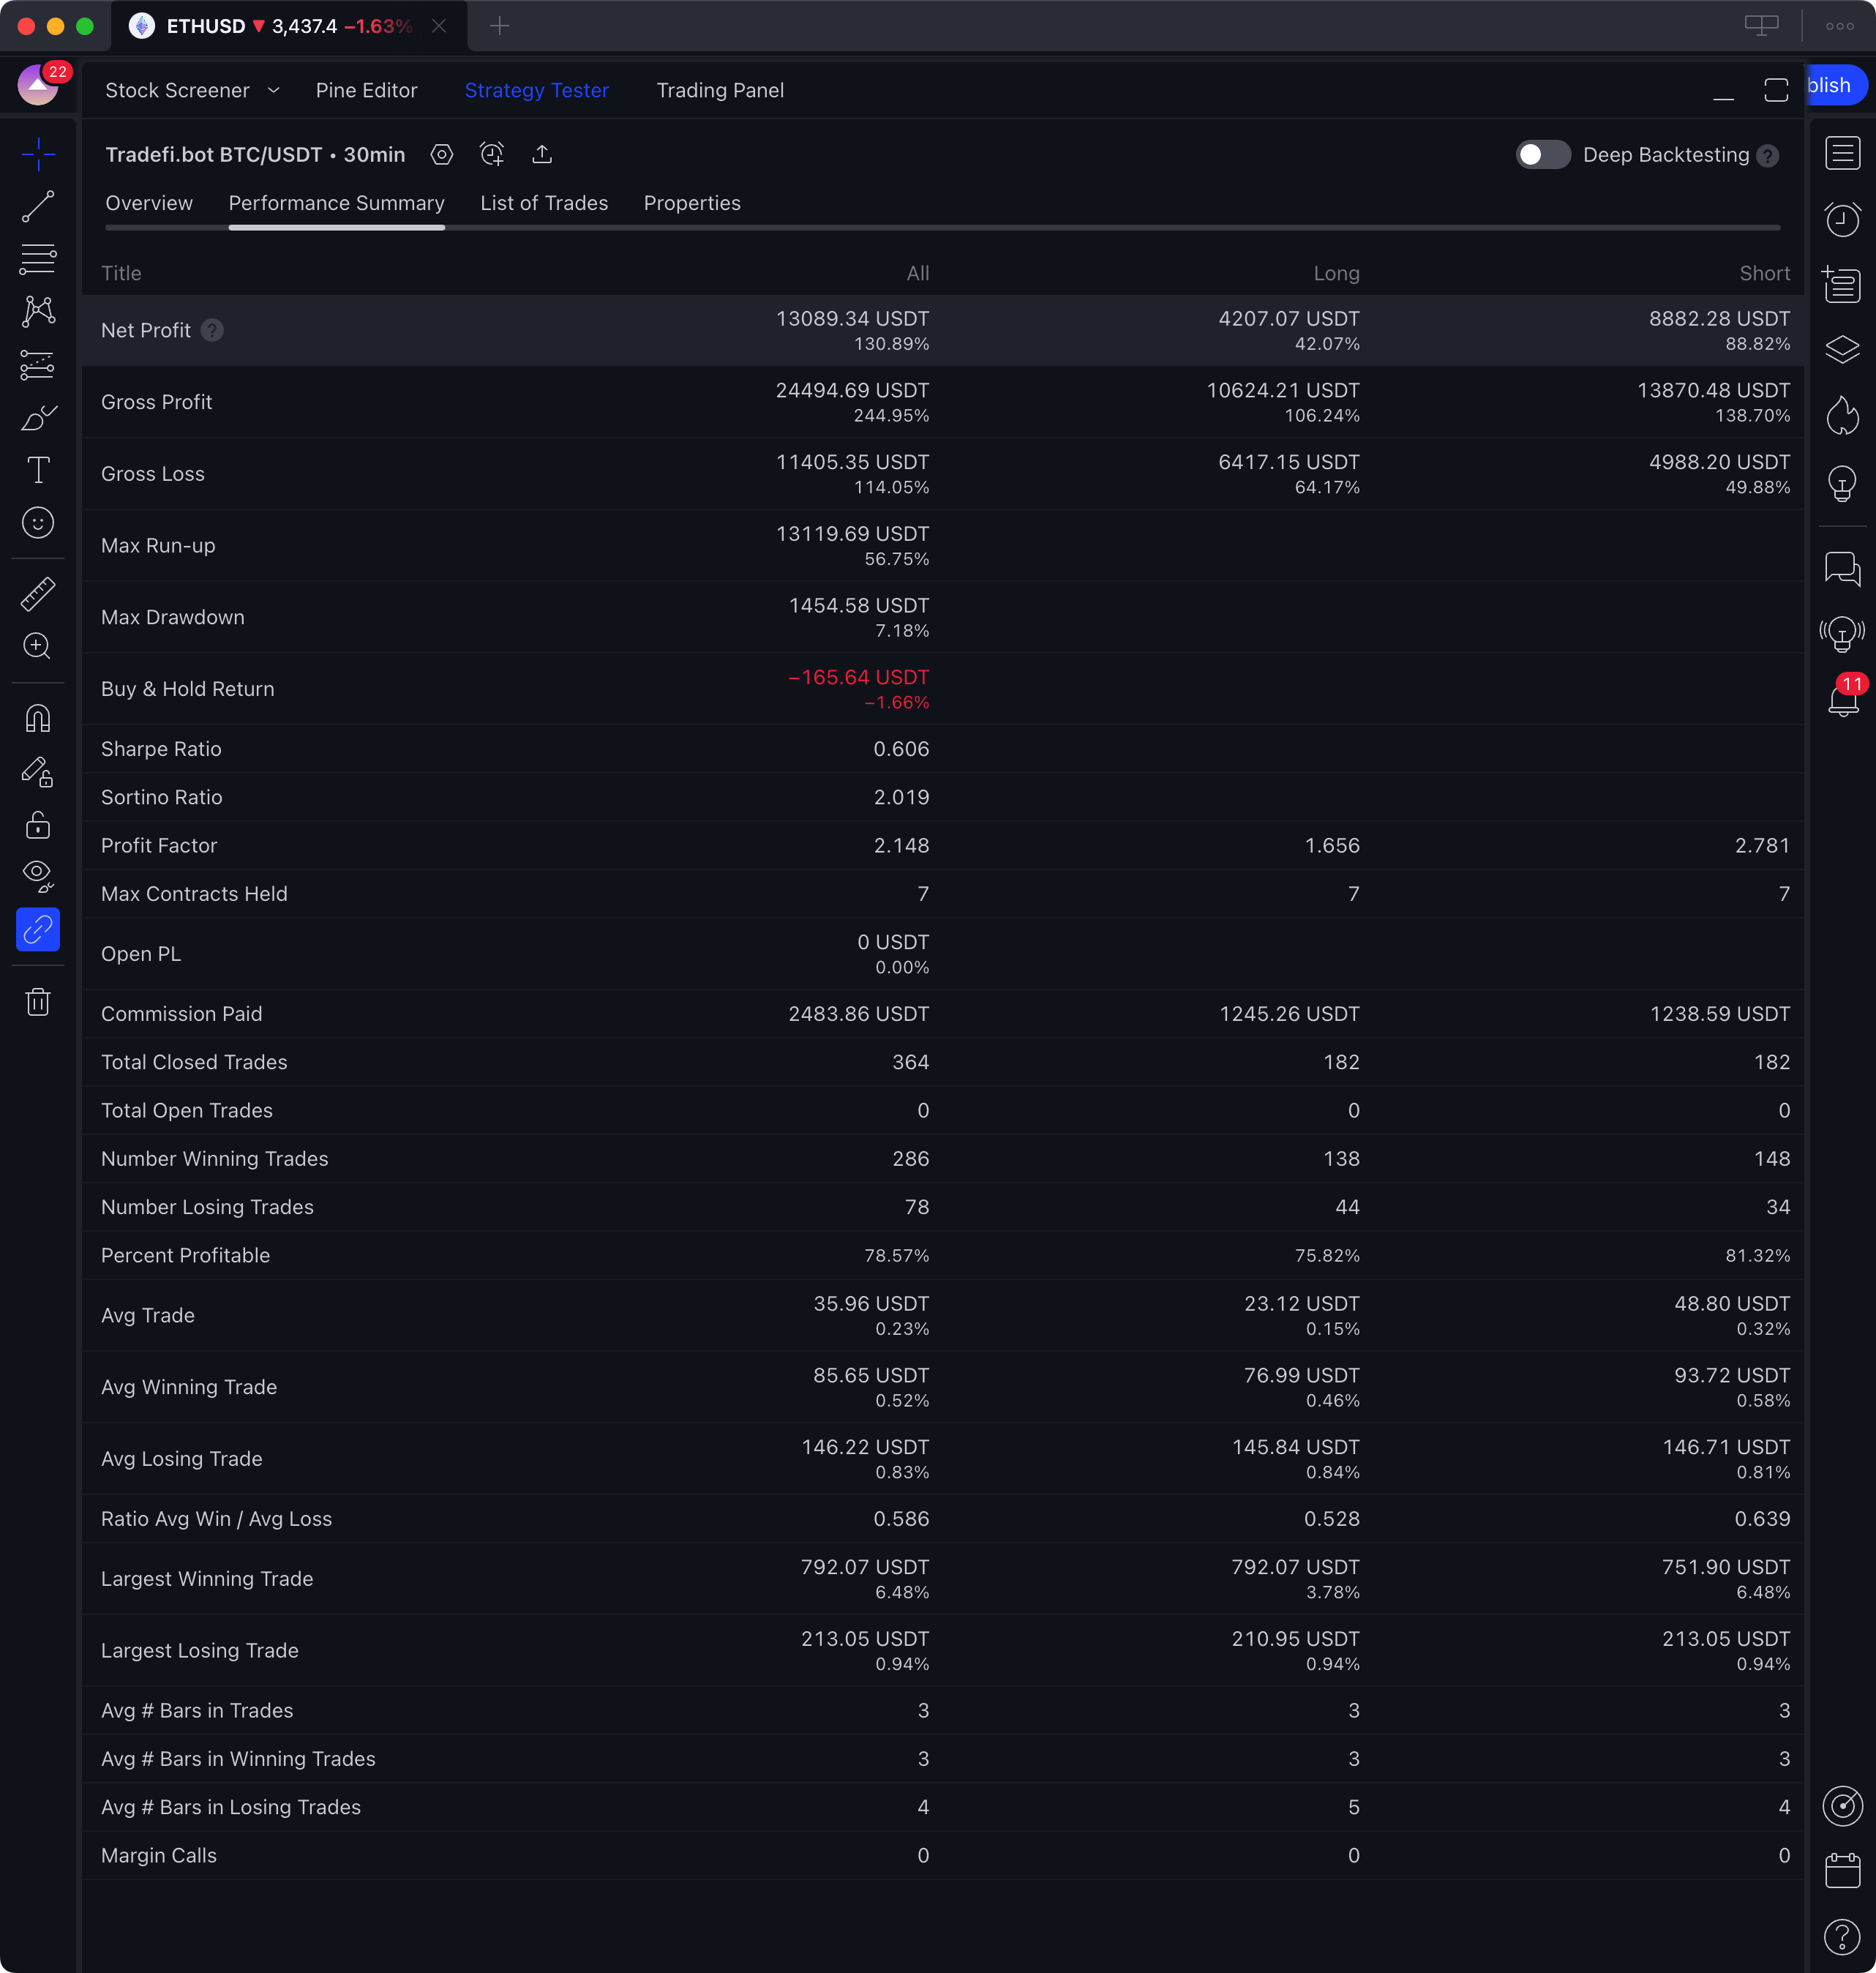
Task: Click Net Profit help question mark
Action: click(212, 331)
